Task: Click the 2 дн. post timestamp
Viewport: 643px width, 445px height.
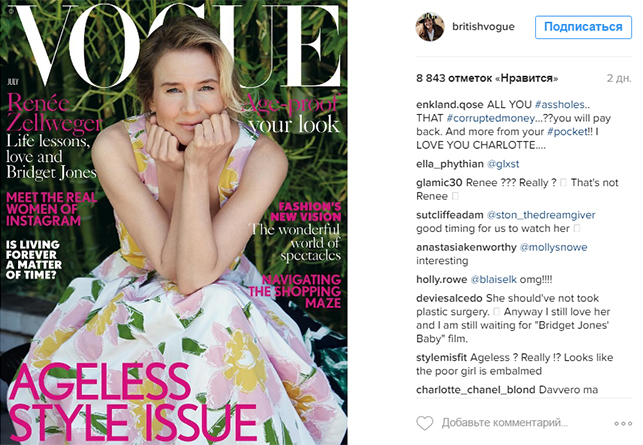Action: (x=619, y=78)
